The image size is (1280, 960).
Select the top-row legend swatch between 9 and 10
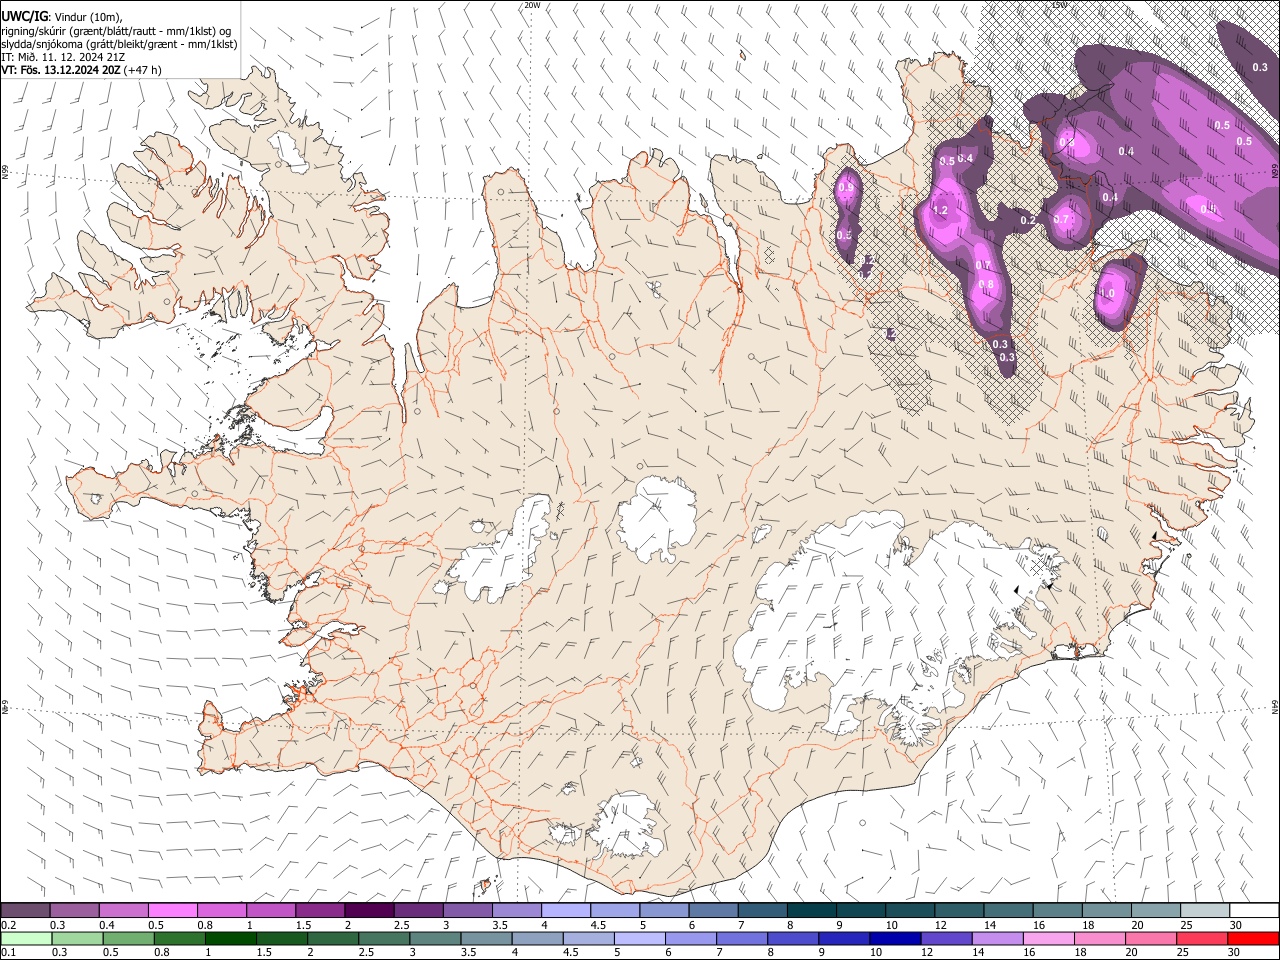coord(861,910)
